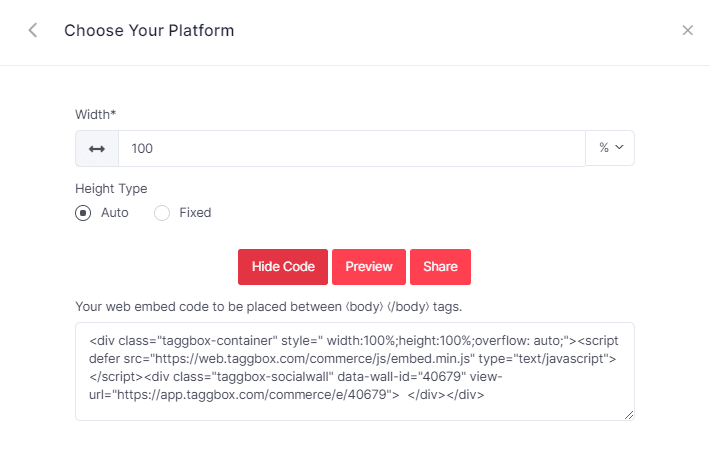Click the chevron beside the % unit

[619, 148]
